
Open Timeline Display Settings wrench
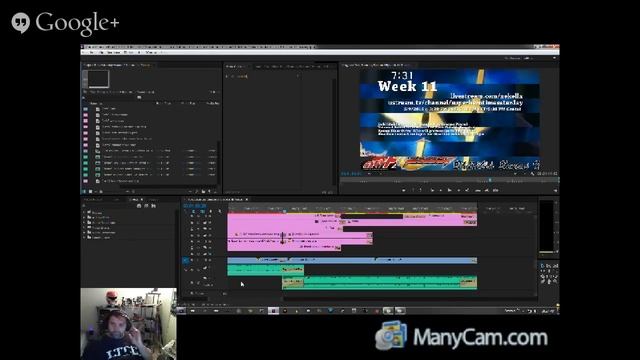[x=220, y=211]
